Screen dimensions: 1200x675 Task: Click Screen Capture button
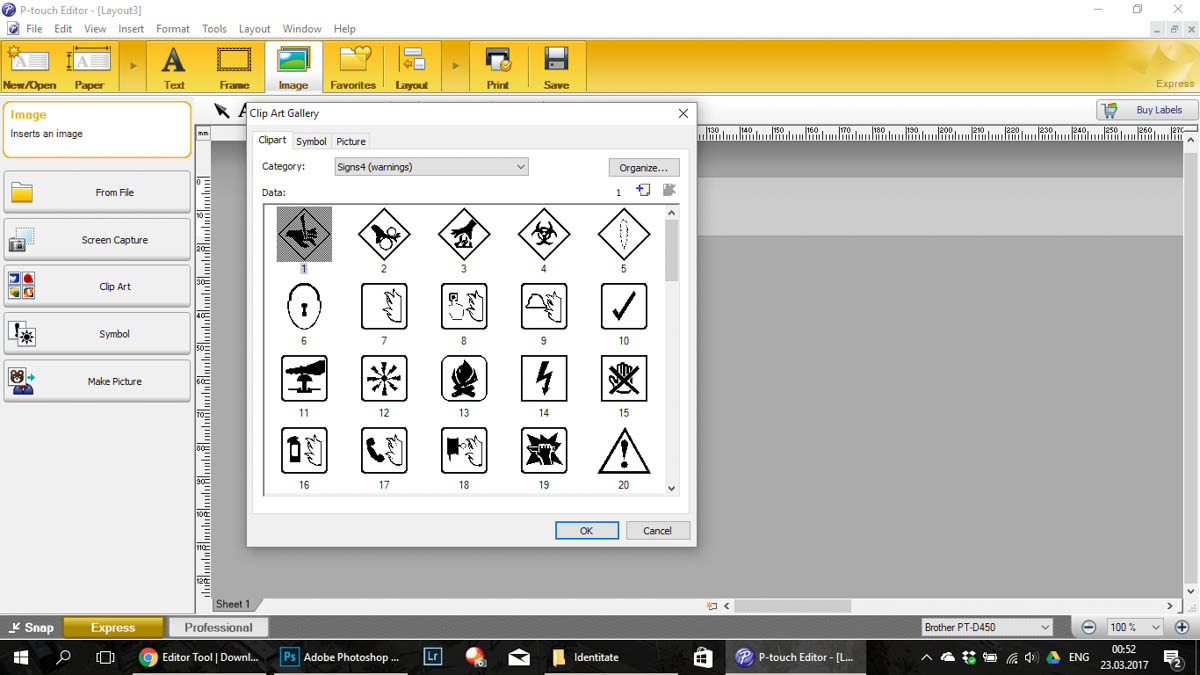[x=97, y=240]
